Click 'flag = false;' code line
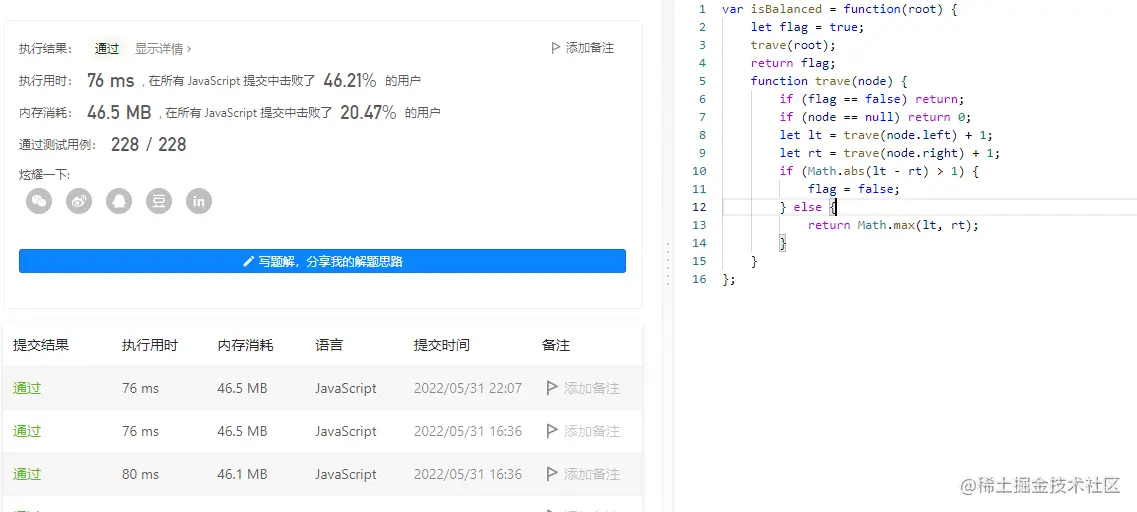Viewport: 1137px width, 512px height. [853, 189]
